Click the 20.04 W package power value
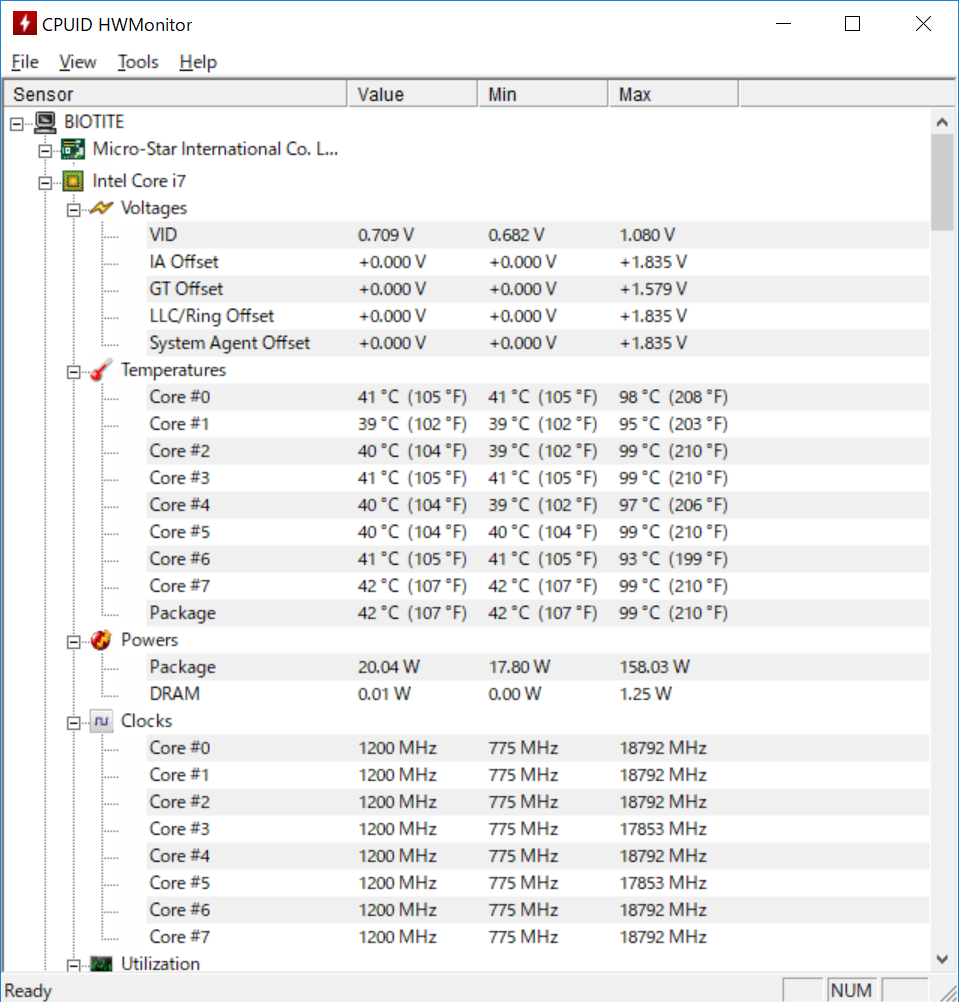Screen dimensions: 959x1002 (x=388, y=667)
